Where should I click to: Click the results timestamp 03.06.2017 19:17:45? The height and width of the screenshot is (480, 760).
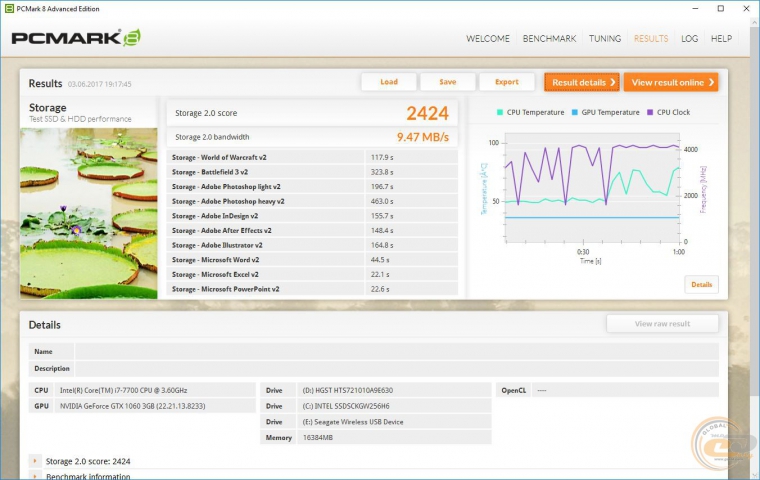[99, 84]
